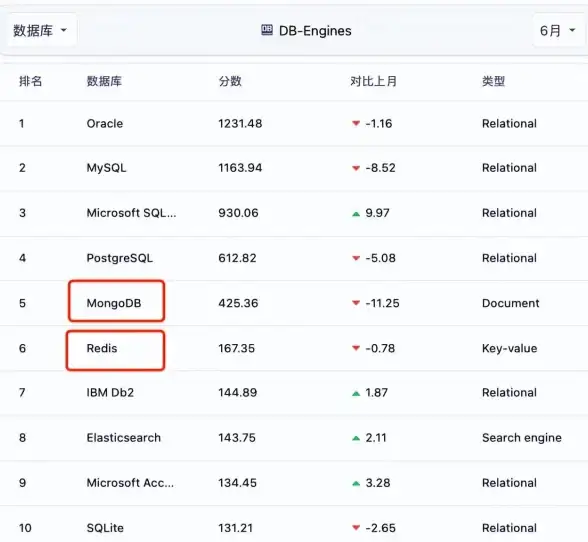Image resolution: width=588 pixels, height=542 pixels.
Task: Select the PostgreSQL database name
Action: click(120, 258)
